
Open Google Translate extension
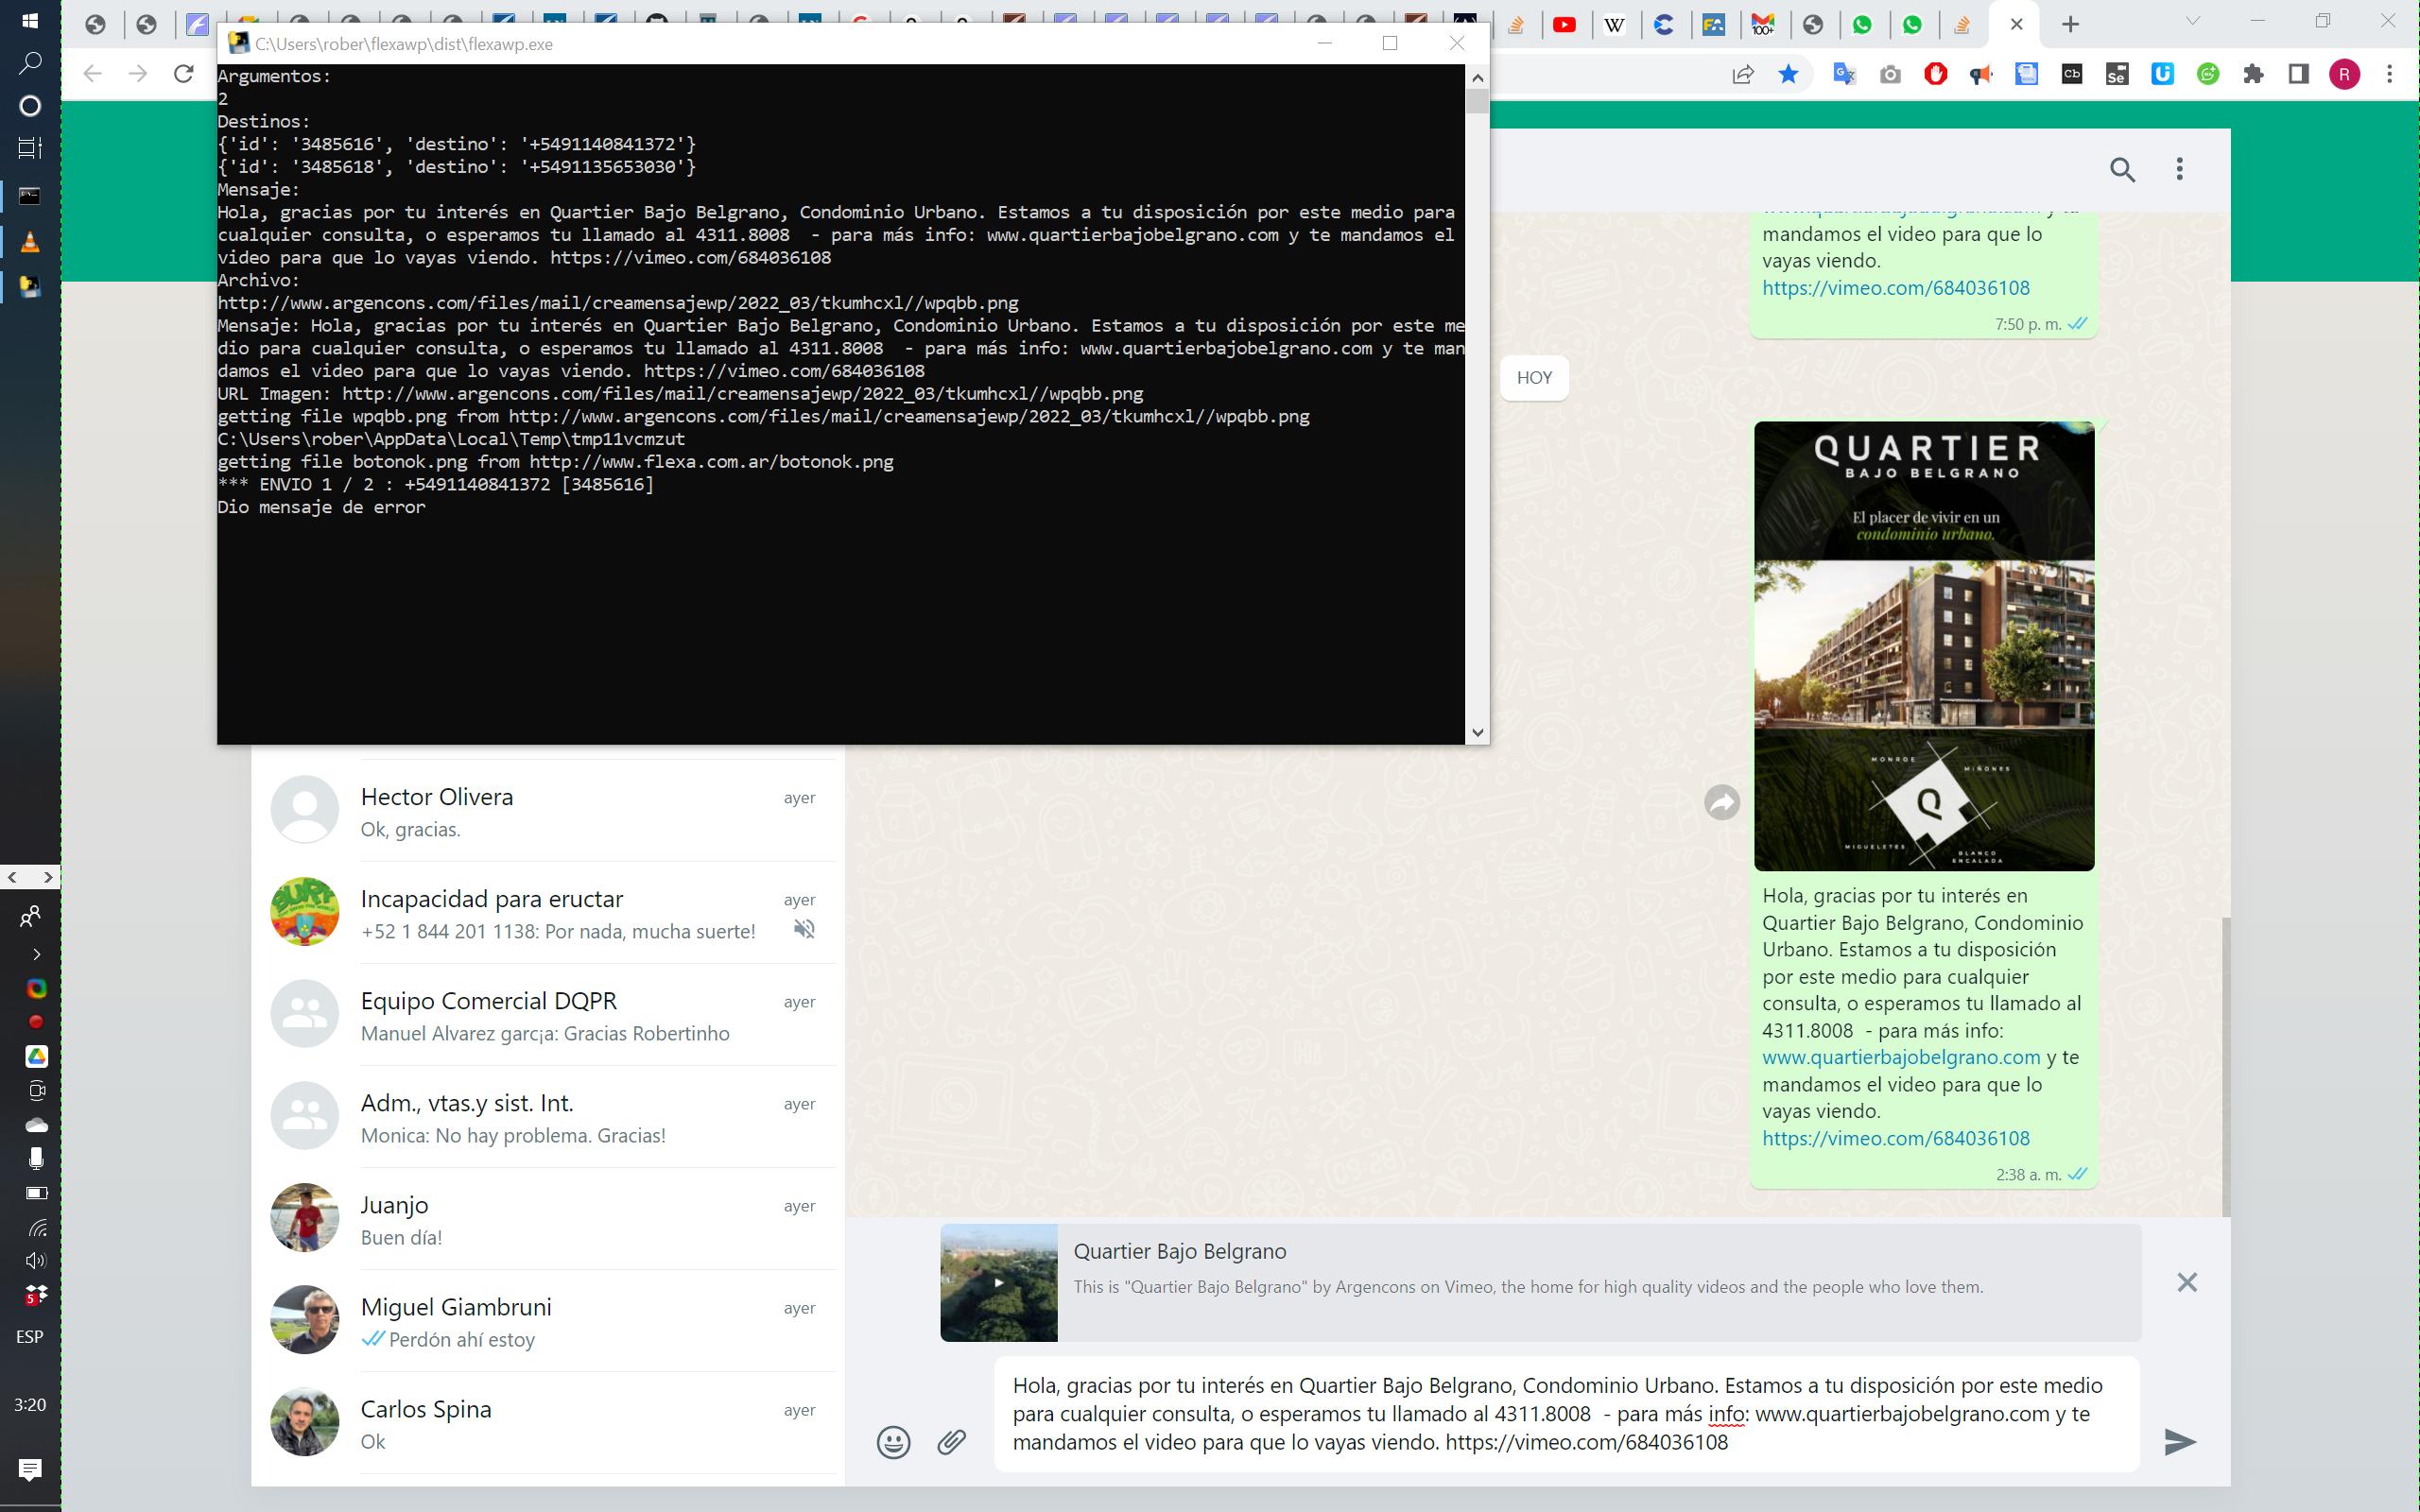tap(1844, 74)
